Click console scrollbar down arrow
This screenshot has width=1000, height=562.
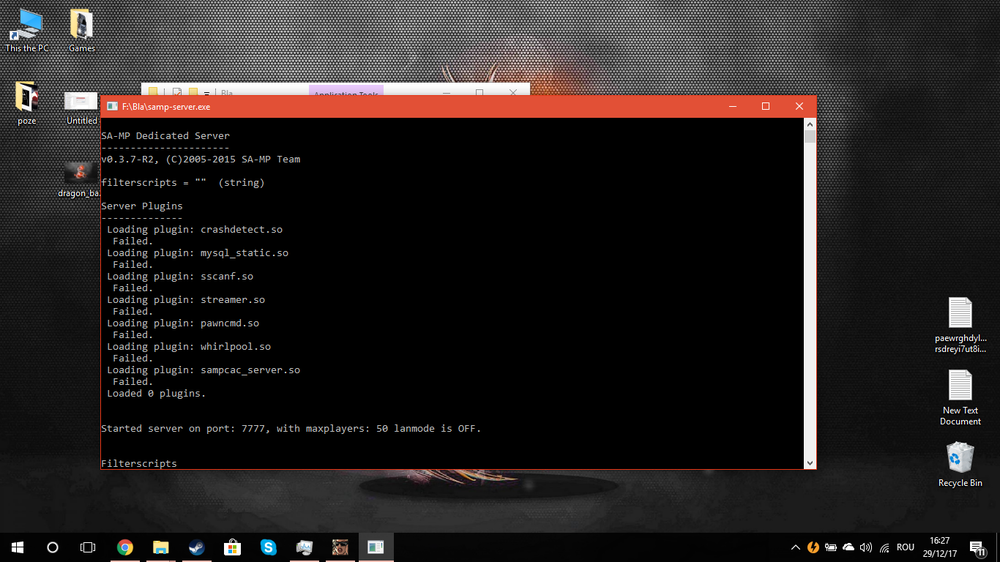(x=810, y=463)
